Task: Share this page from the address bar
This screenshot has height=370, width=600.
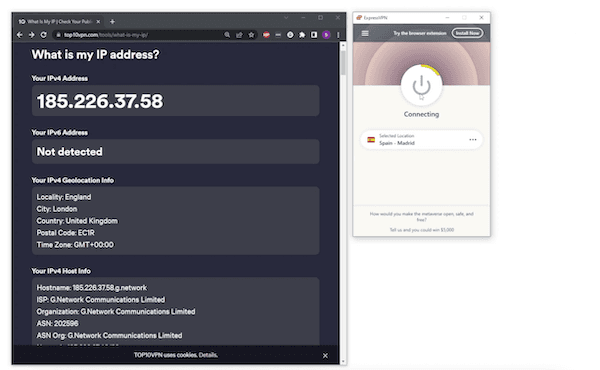Action: click(239, 35)
